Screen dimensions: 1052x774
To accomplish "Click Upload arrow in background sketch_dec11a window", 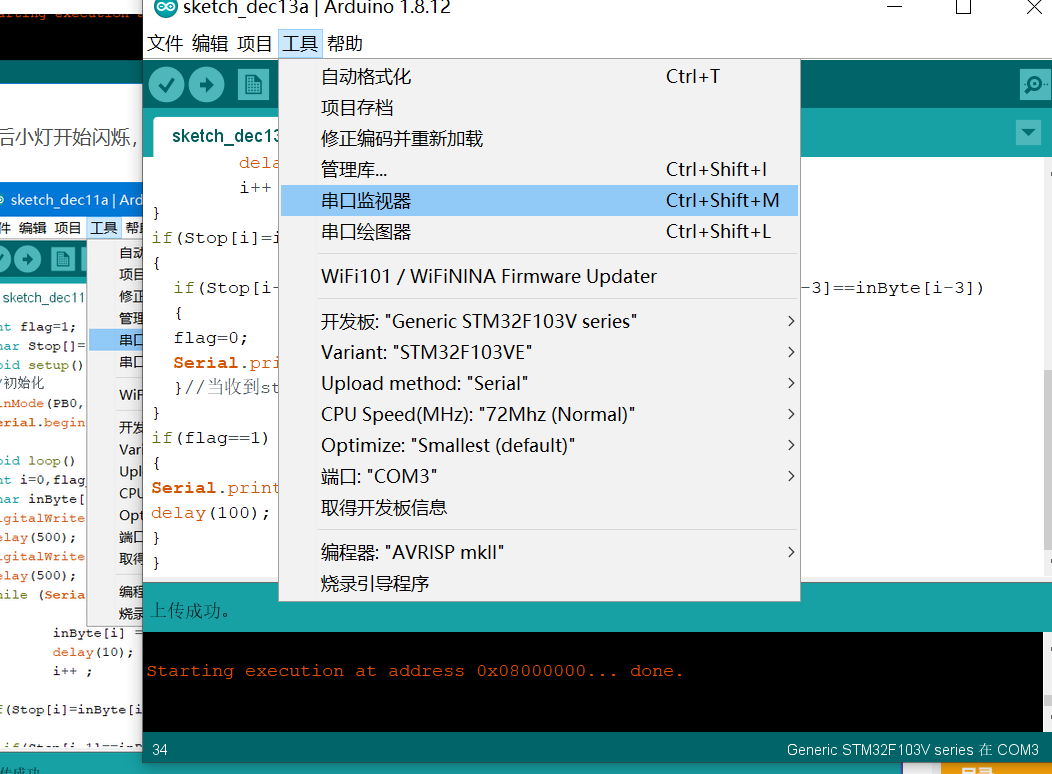I will point(28,259).
